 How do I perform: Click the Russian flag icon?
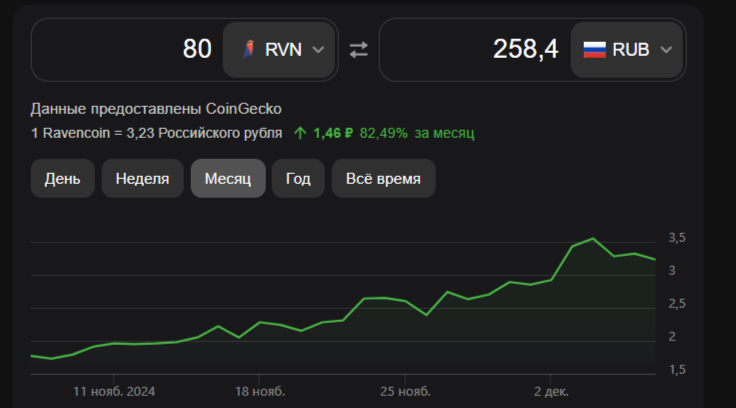click(x=594, y=49)
